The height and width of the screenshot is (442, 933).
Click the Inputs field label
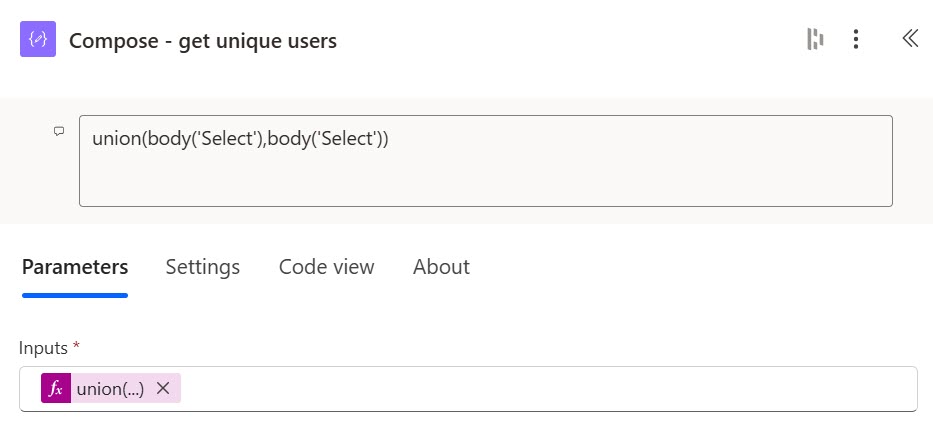click(43, 348)
